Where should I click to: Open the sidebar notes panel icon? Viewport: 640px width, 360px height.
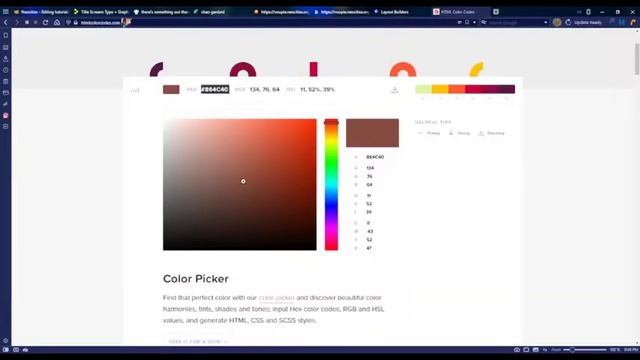6,82
